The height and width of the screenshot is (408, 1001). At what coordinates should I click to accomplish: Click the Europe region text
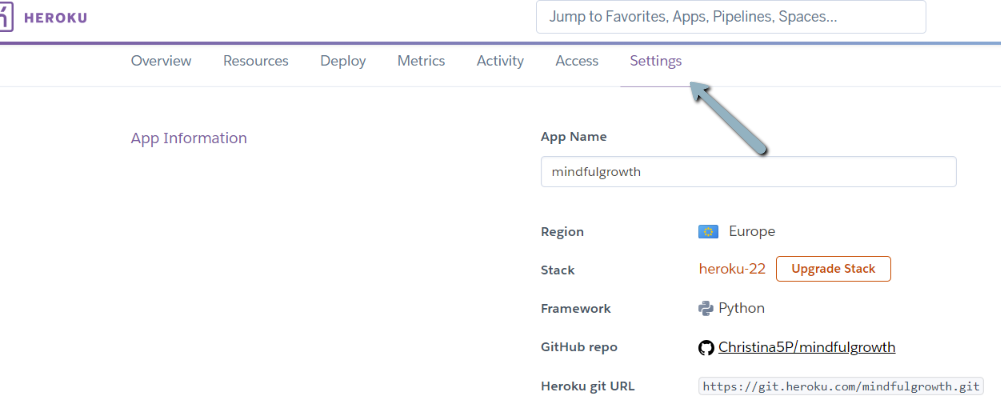[752, 232]
